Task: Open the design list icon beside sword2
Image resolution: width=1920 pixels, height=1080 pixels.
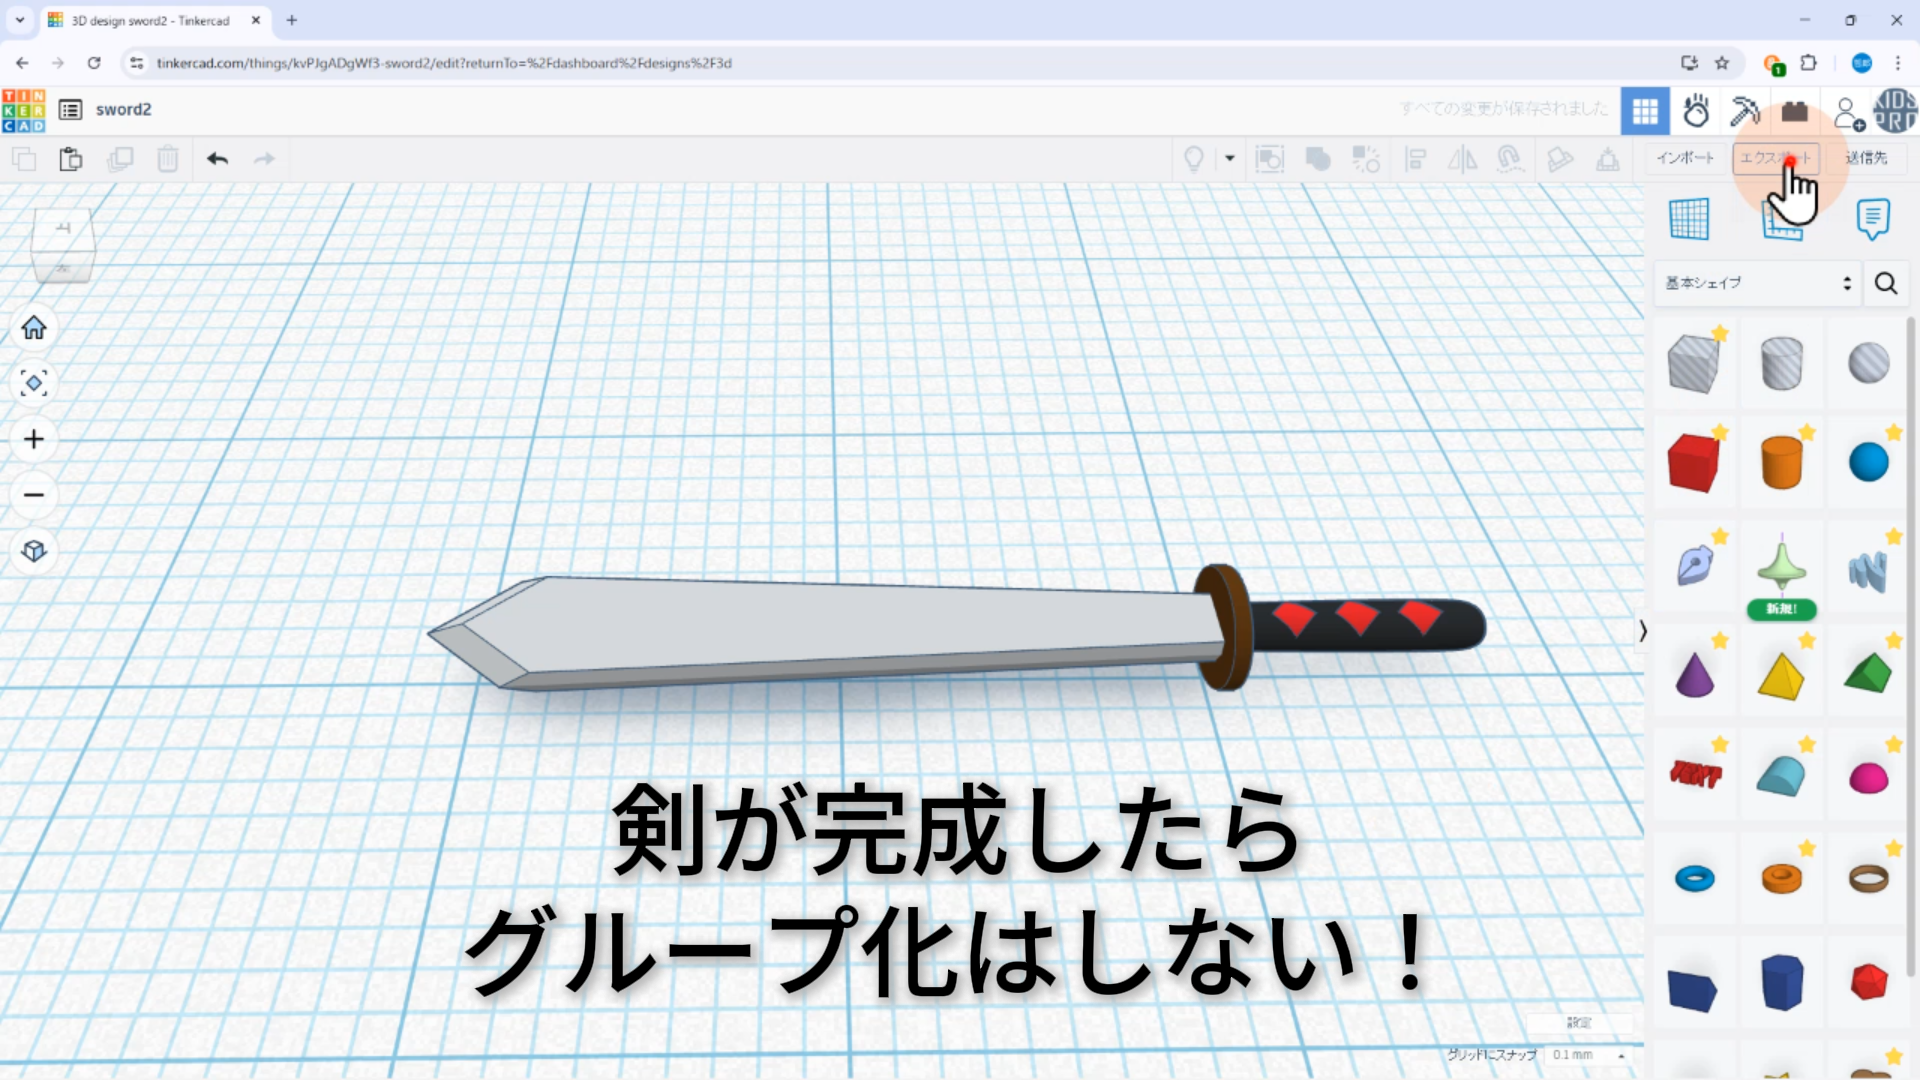Action: pyautogui.click(x=70, y=110)
